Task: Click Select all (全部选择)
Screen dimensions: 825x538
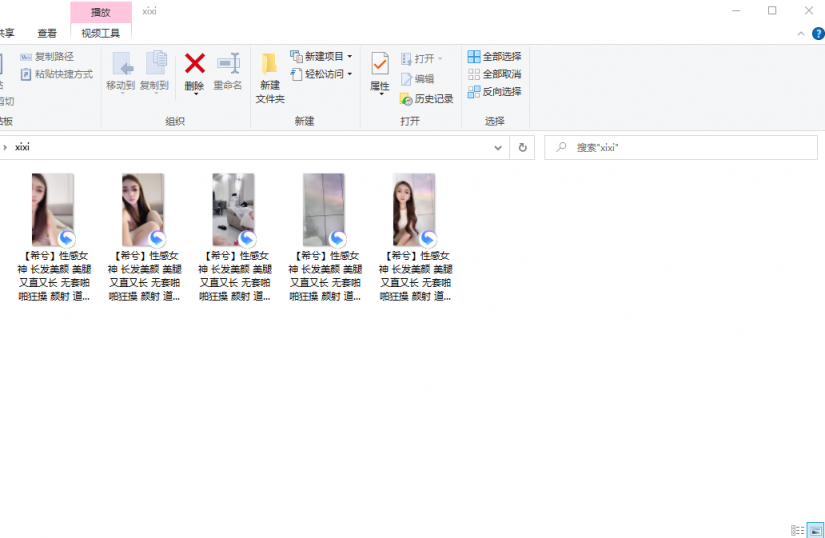Action: (x=494, y=57)
